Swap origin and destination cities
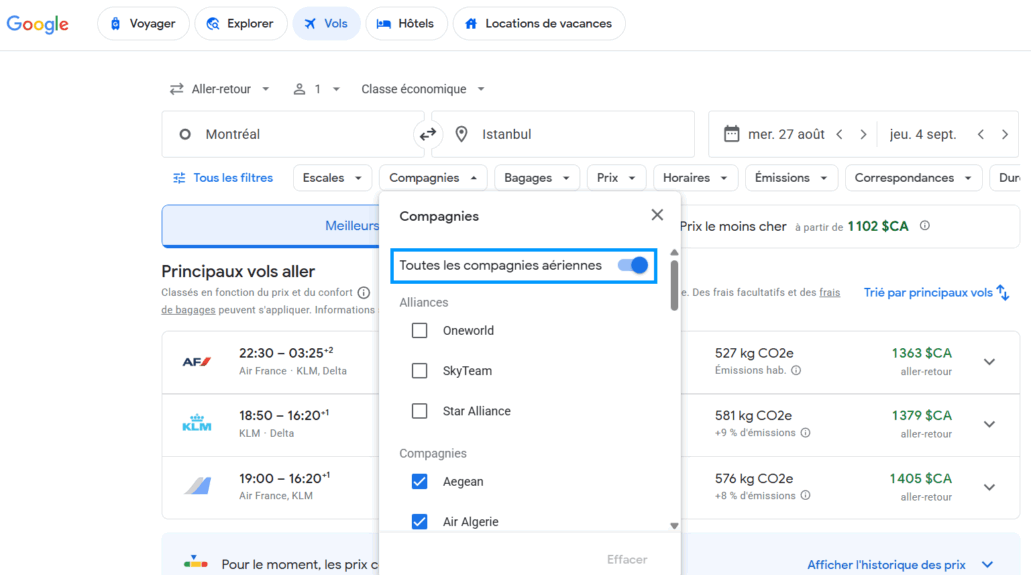 tap(428, 134)
